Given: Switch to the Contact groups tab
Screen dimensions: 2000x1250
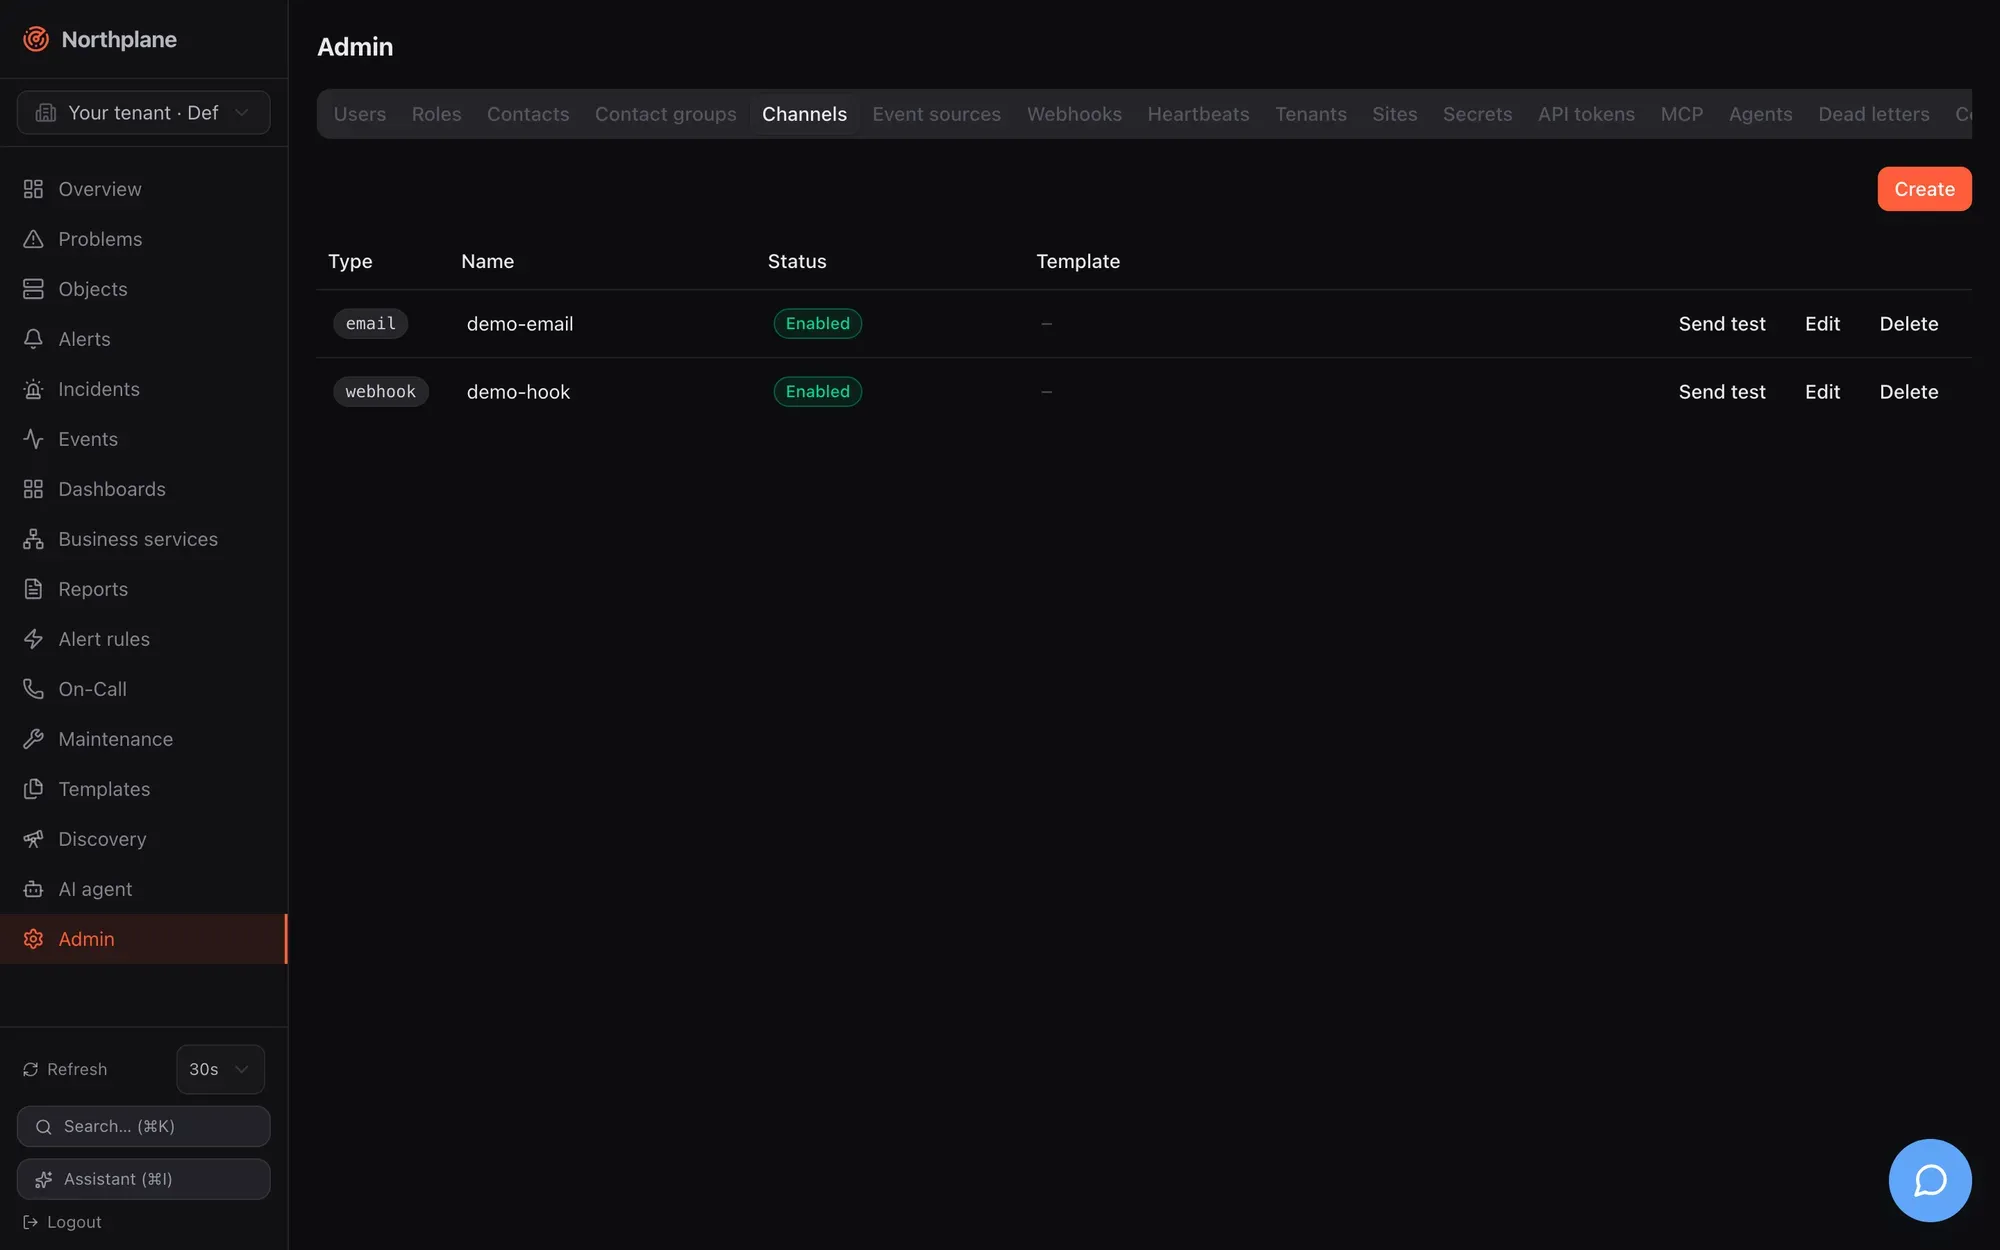Looking at the screenshot, I should tap(665, 114).
